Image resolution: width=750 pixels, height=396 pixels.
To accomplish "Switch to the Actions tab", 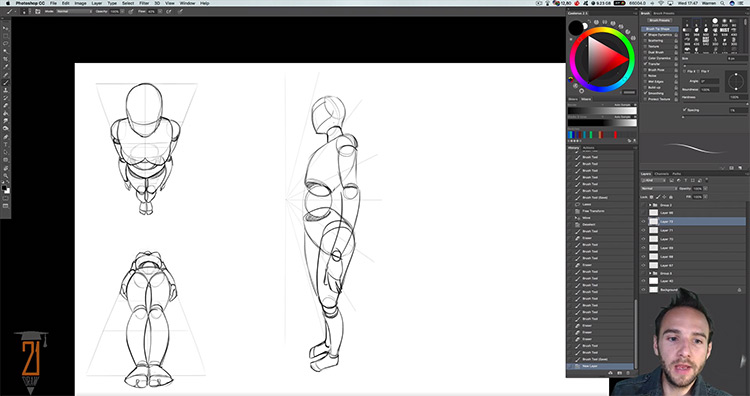I will tap(588, 148).
